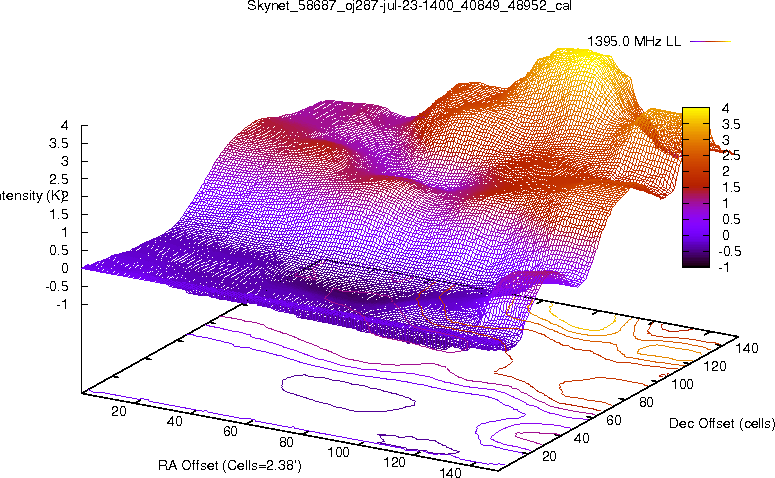The image size is (775, 478).
Task: Click intensity axis tick label -0.5
Action: coord(56,286)
